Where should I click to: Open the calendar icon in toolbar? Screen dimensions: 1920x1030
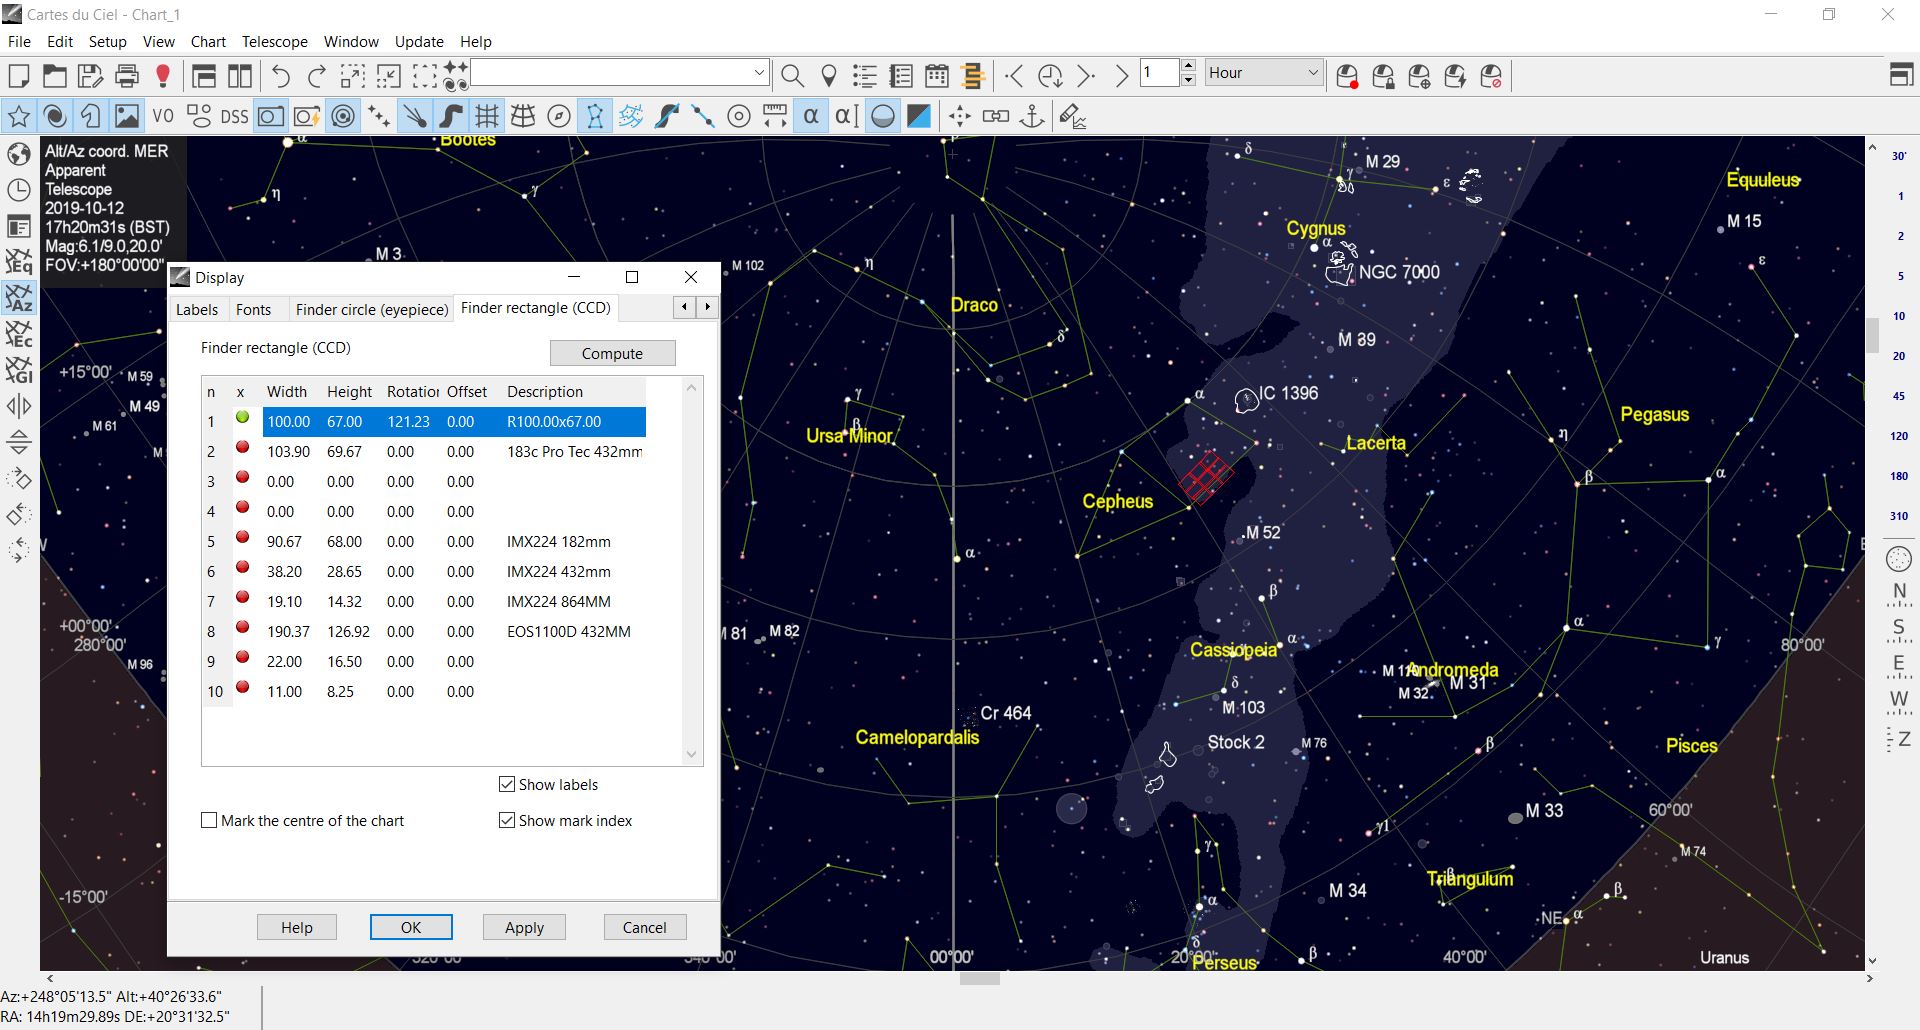point(937,76)
